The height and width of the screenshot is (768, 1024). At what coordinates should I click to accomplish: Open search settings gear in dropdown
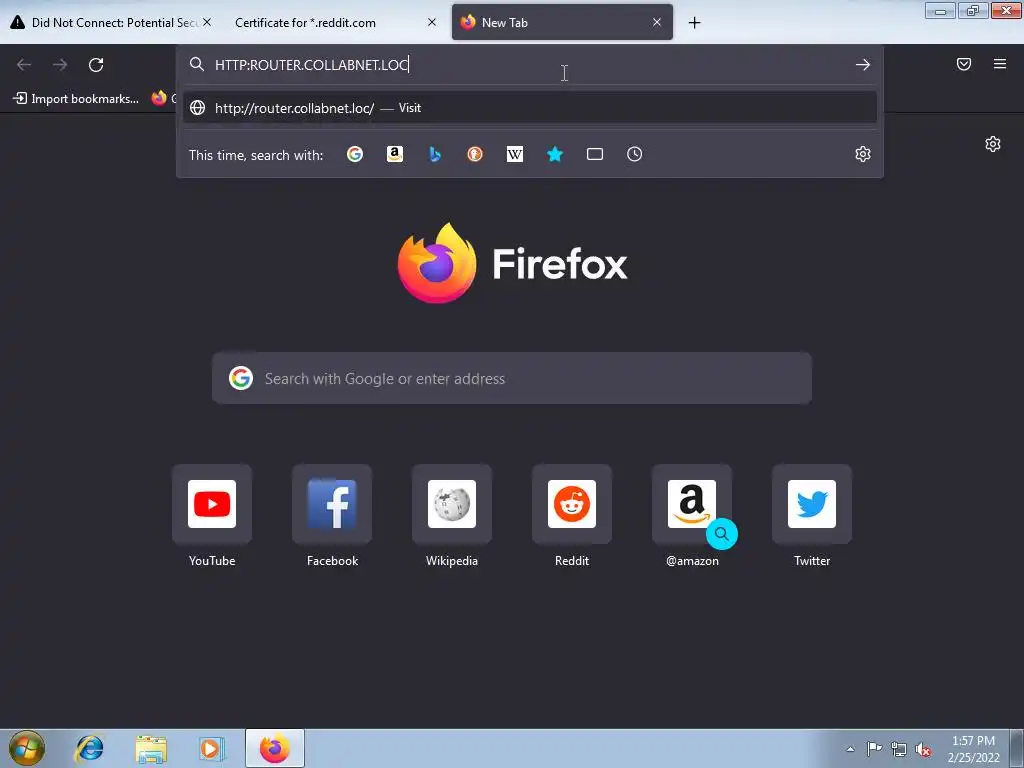click(863, 154)
